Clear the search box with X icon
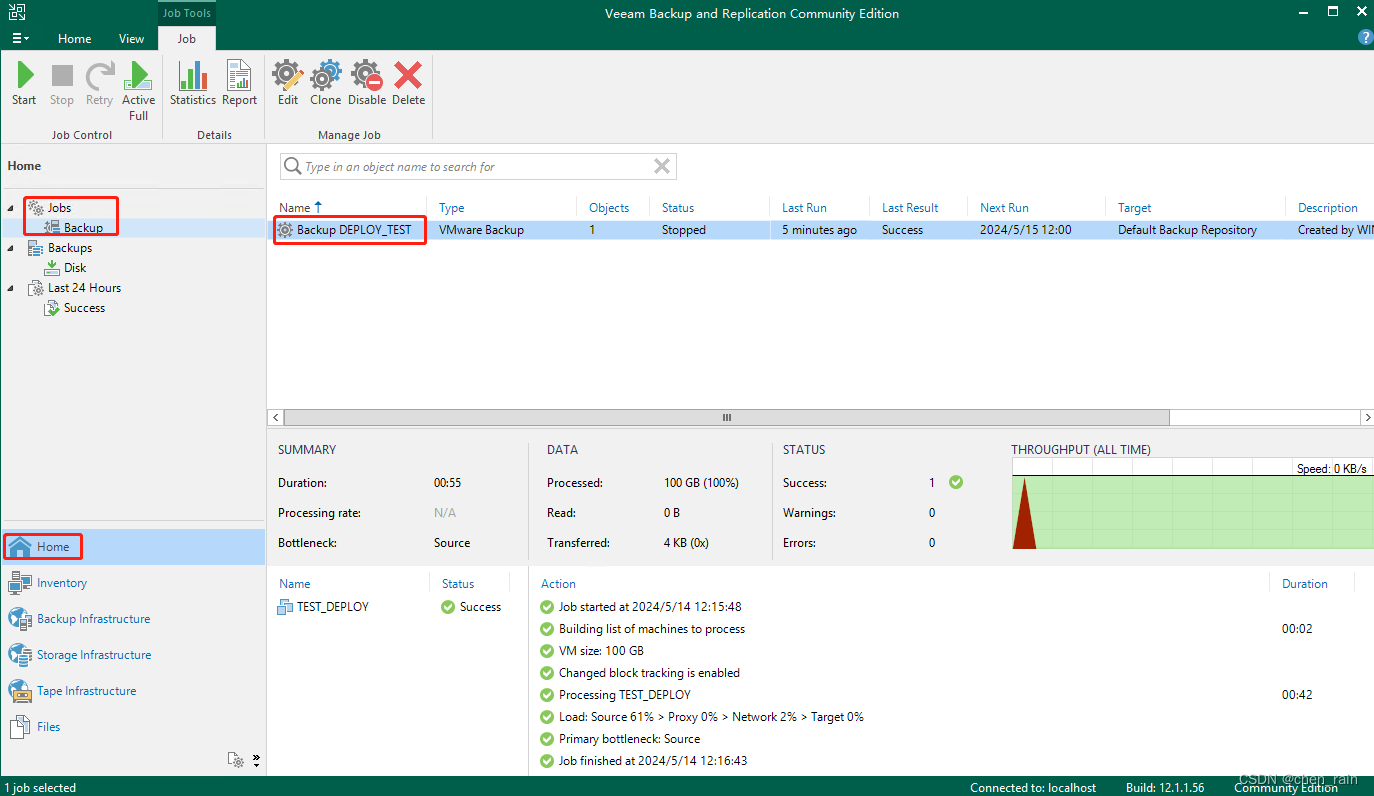Image resolution: width=1374 pixels, height=796 pixels. tap(662, 166)
